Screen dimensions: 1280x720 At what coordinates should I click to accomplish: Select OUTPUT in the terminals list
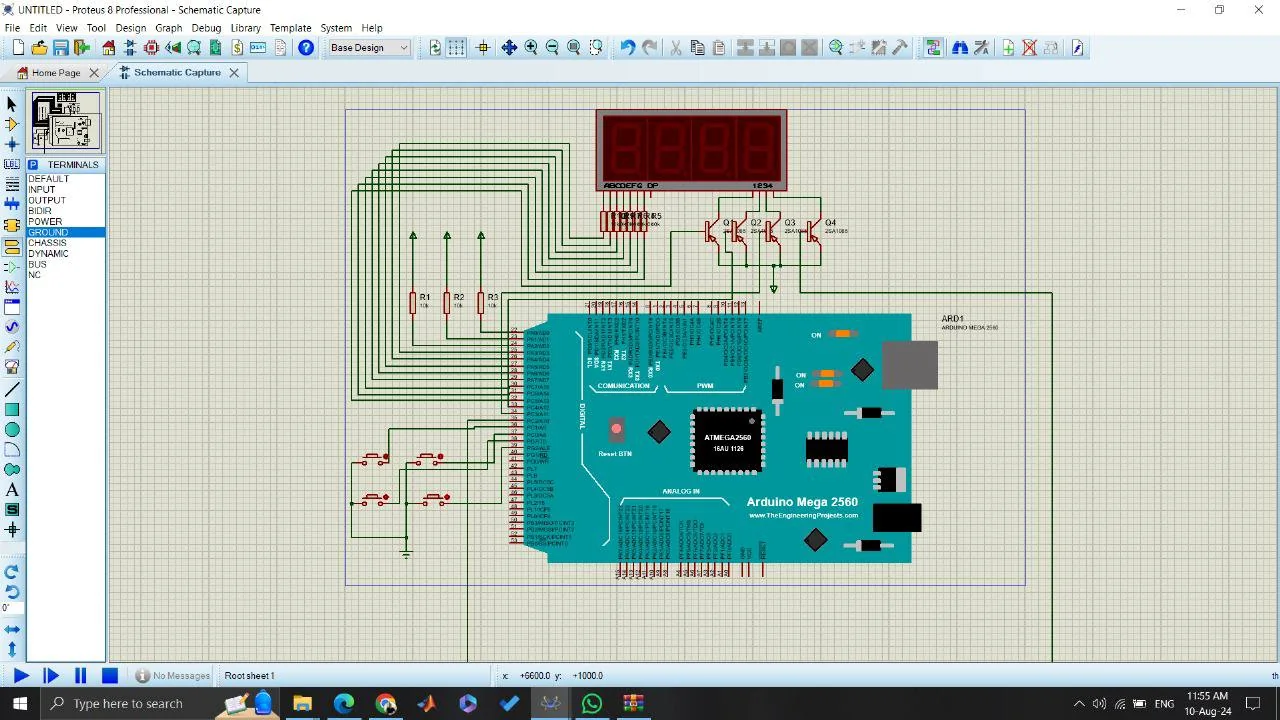47,201
